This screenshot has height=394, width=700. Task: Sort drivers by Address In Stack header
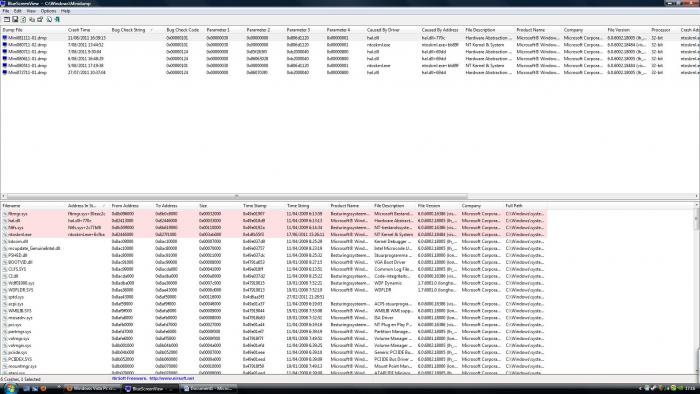click(82, 206)
